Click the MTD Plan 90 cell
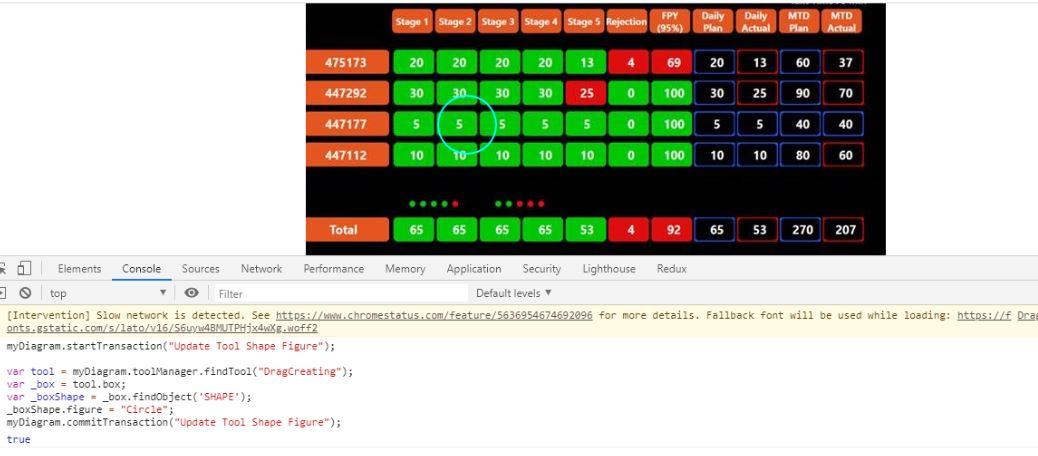Viewport: 1038px width, 456px height. coord(801,93)
